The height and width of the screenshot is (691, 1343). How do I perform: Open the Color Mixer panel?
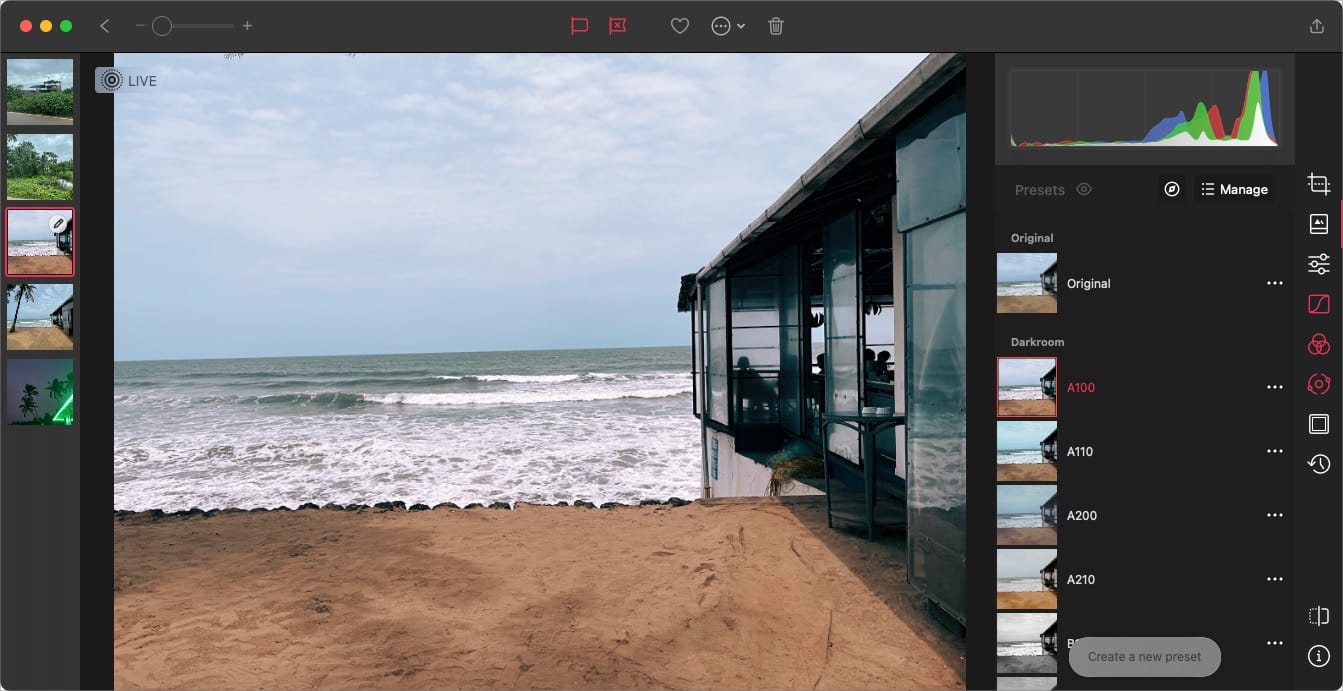point(1318,344)
